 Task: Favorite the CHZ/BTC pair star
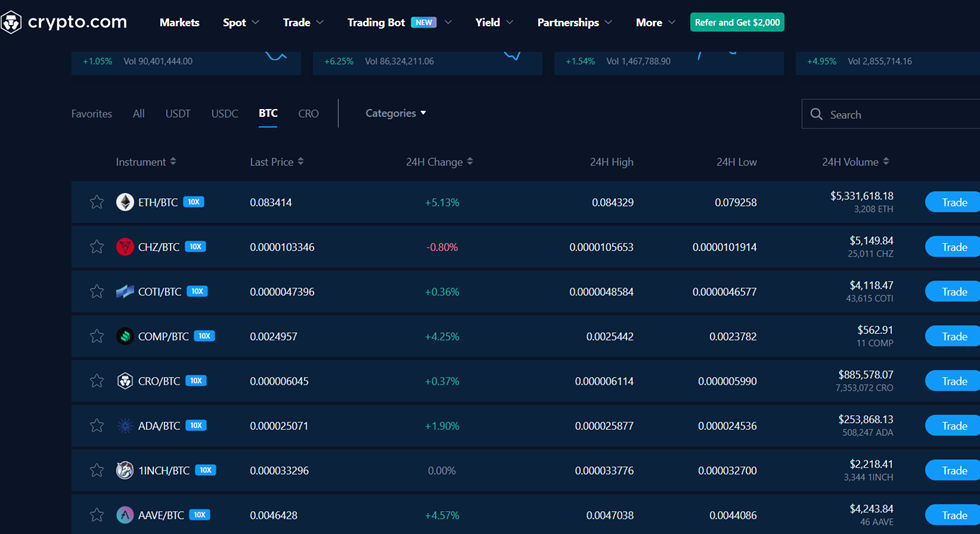(96, 247)
